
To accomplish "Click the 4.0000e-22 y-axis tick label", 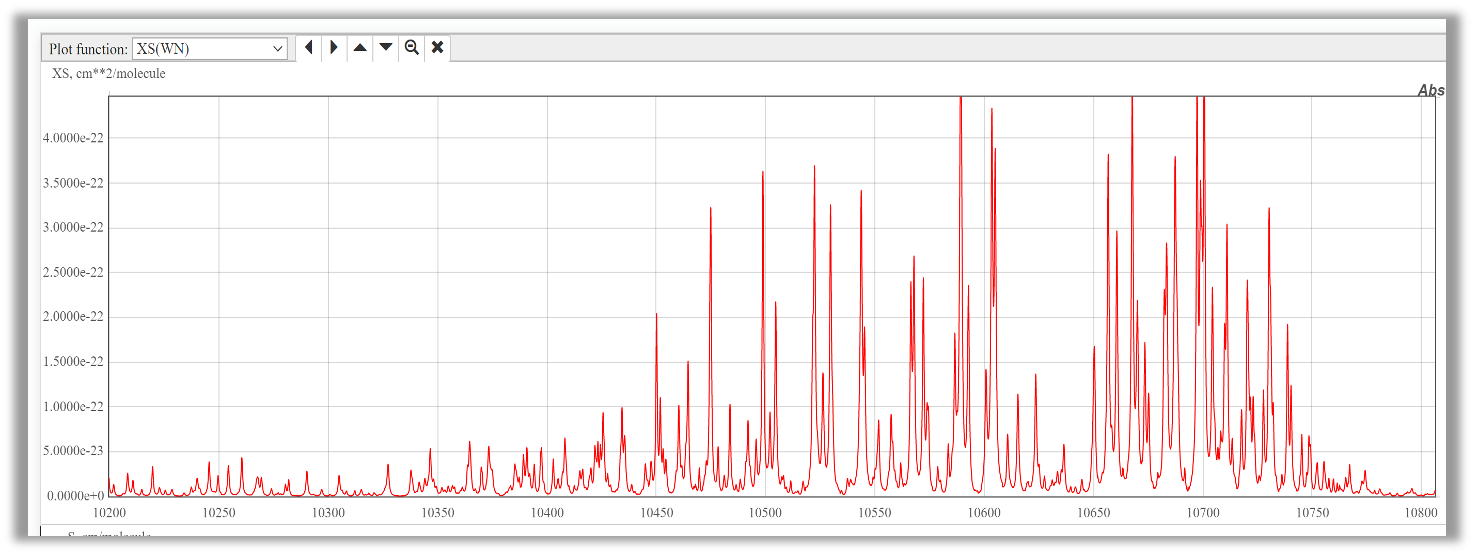I will (x=73, y=138).
